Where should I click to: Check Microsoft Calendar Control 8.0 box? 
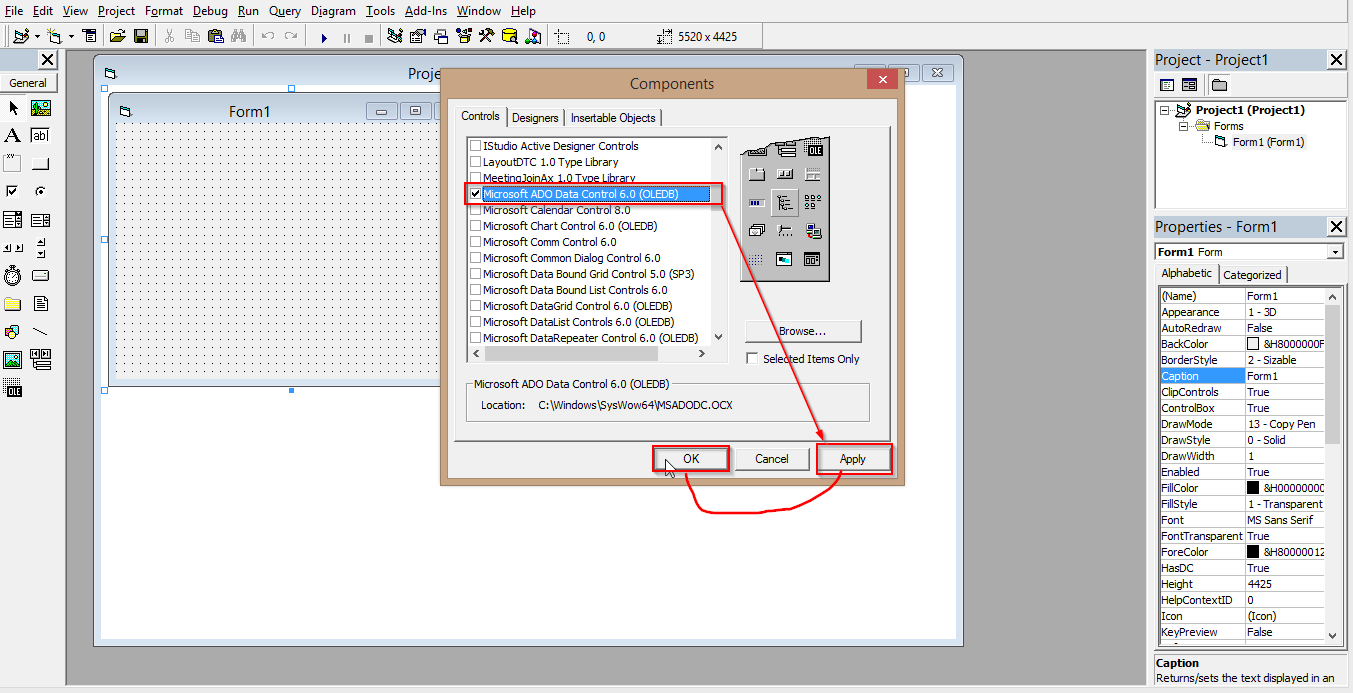pyautogui.click(x=476, y=210)
